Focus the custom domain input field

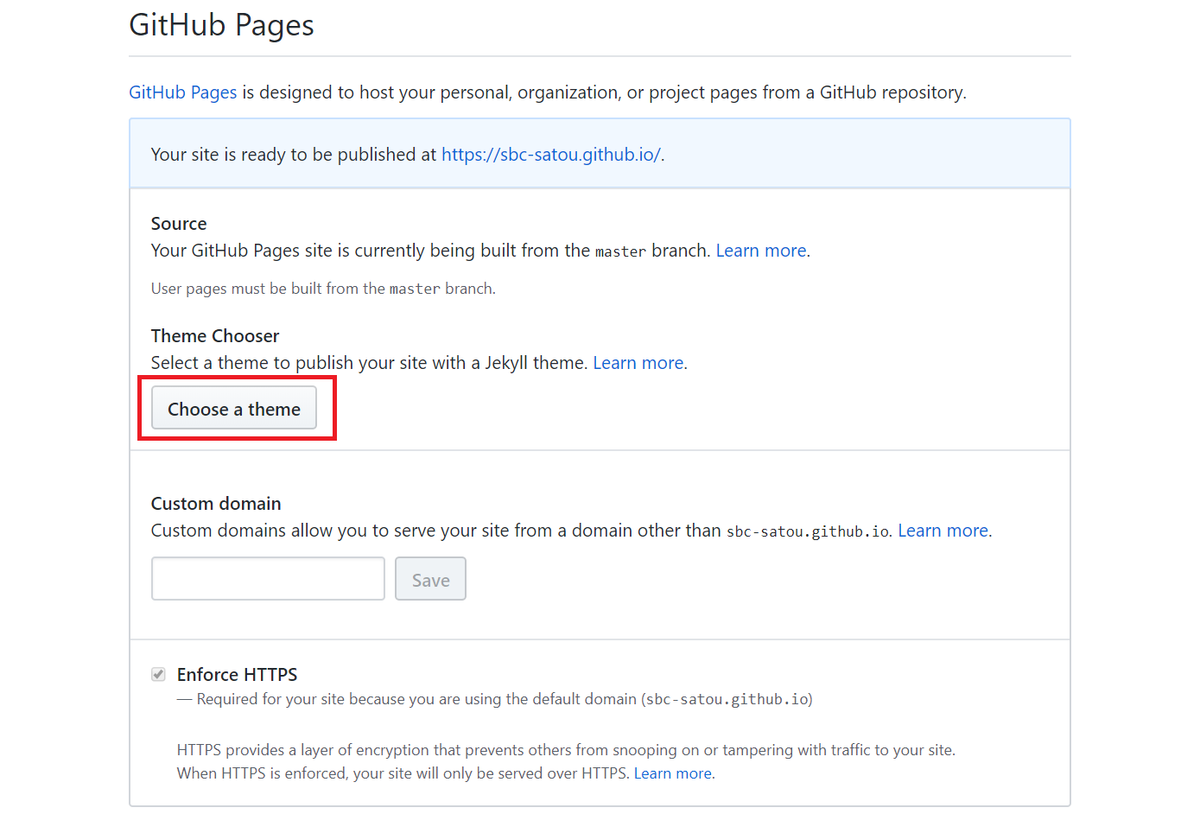pyautogui.click(x=268, y=579)
